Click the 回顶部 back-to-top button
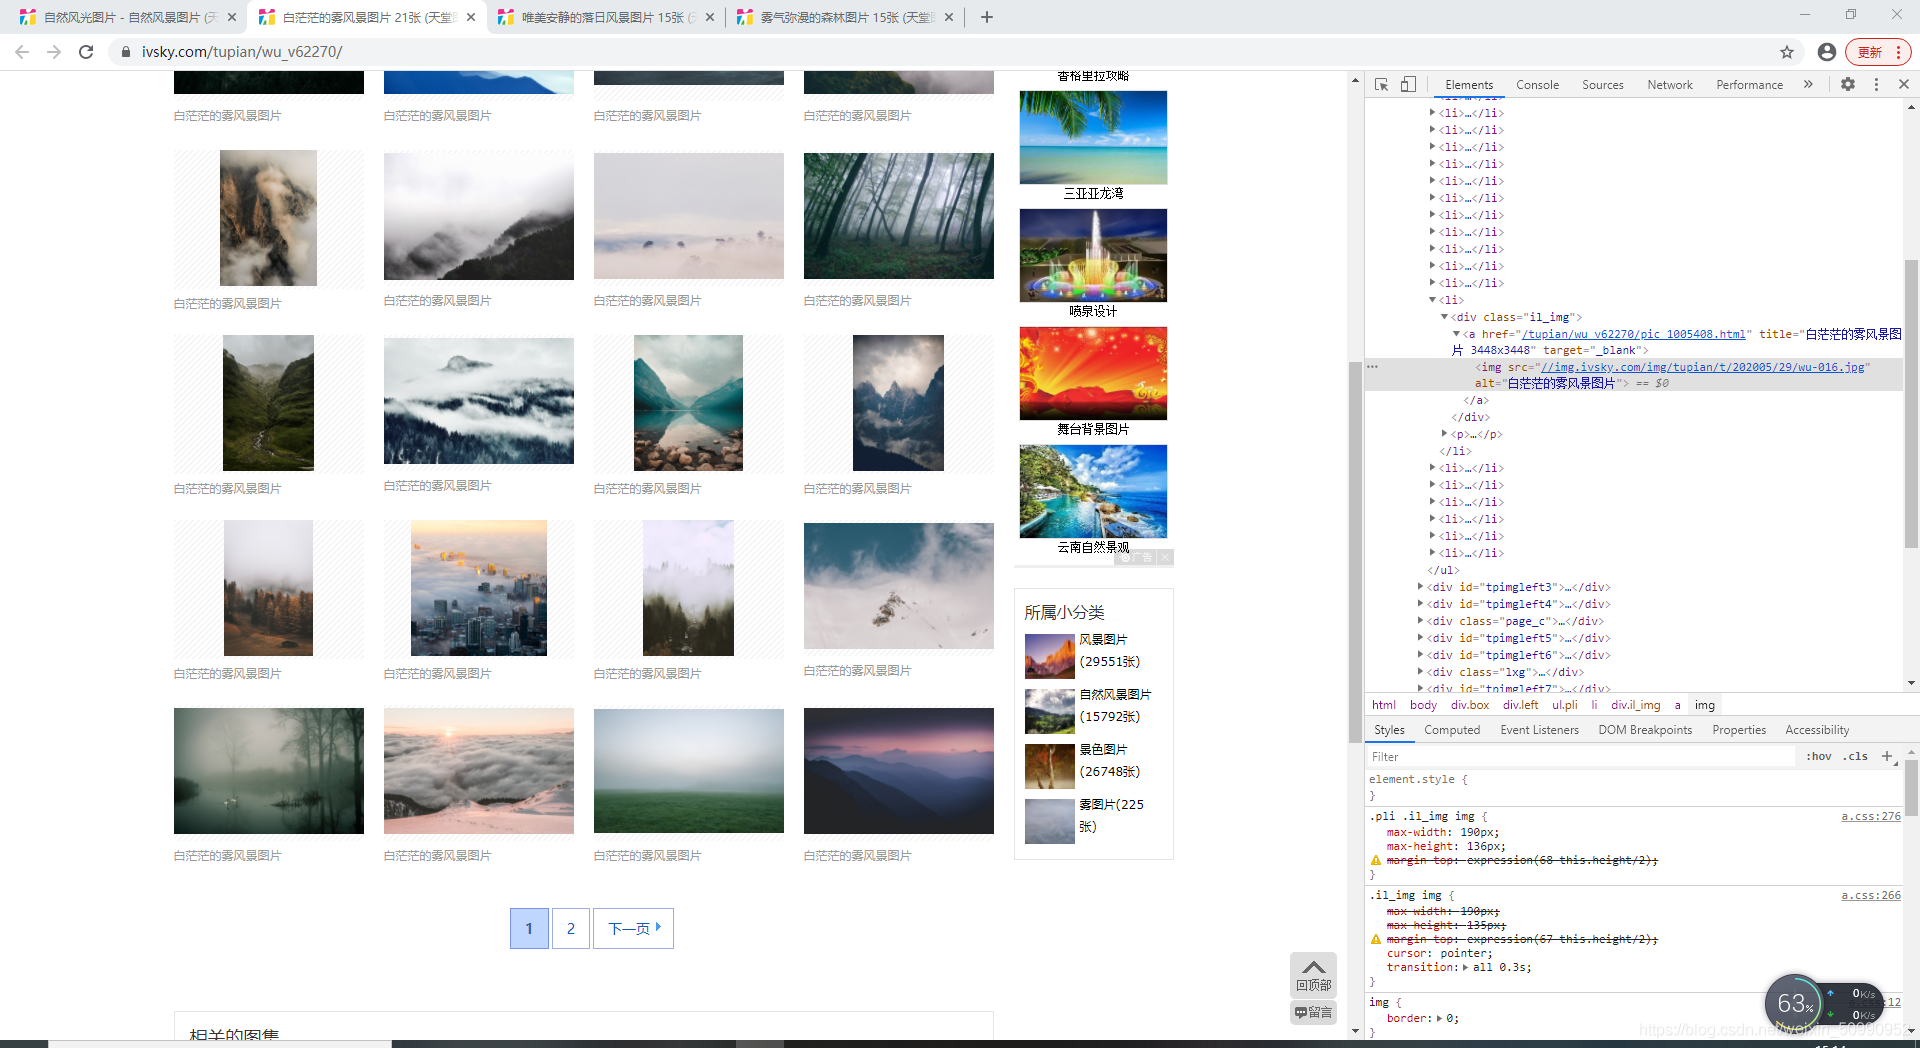This screenshot has height=1048, width=1920. pos(1313,974)
